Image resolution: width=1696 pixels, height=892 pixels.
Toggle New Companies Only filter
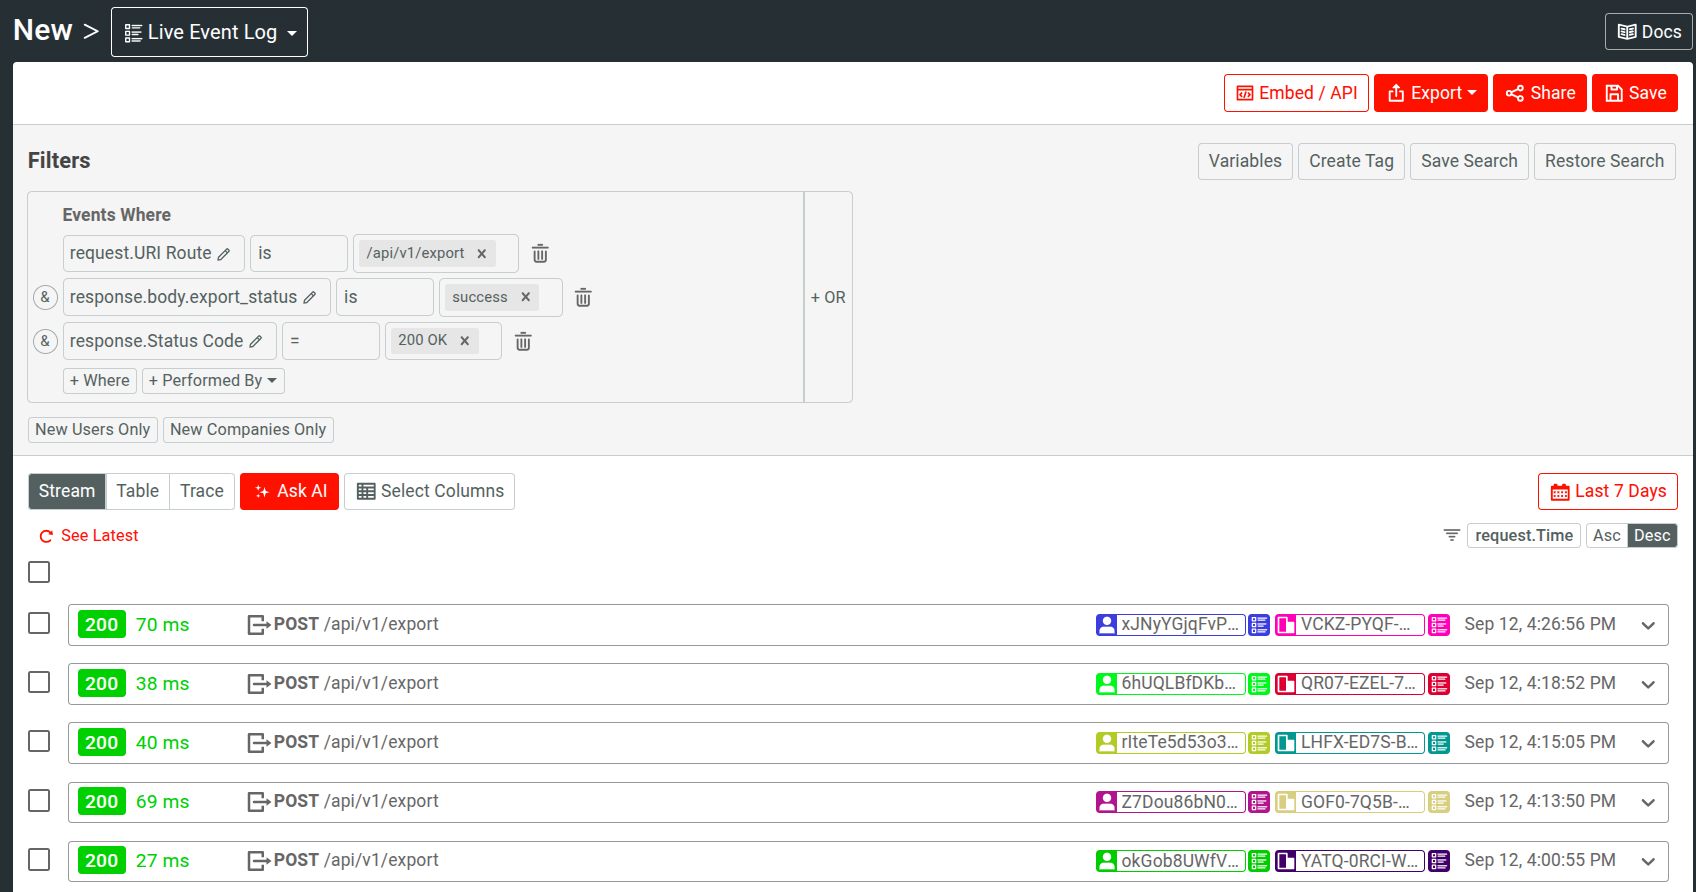point(248,429)
